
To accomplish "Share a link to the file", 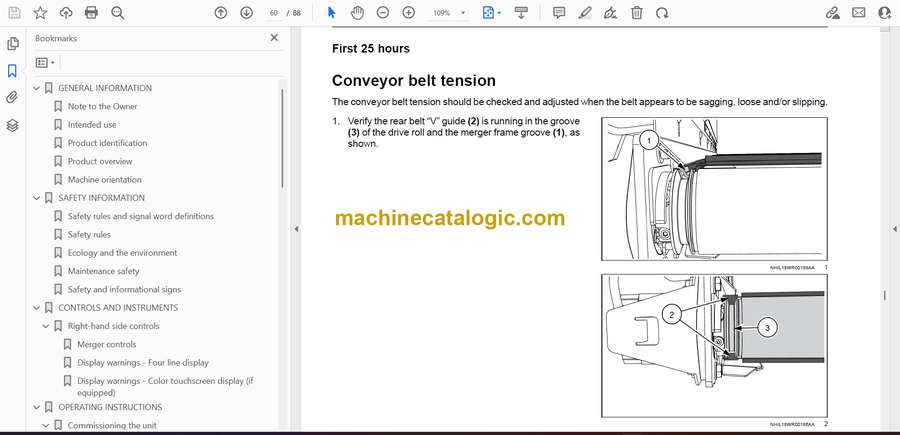I will pyautogui.click(x=832, y=13).
